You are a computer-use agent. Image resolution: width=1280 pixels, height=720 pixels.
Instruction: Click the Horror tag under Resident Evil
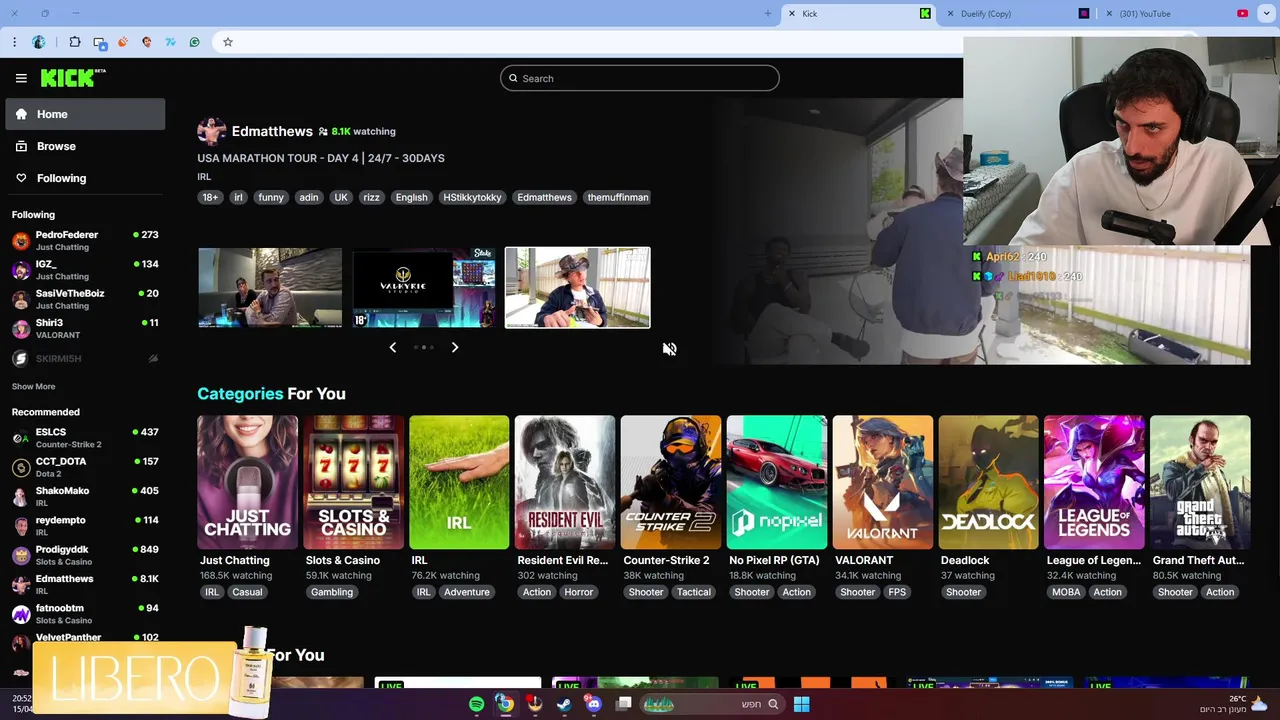coord(579,592)
